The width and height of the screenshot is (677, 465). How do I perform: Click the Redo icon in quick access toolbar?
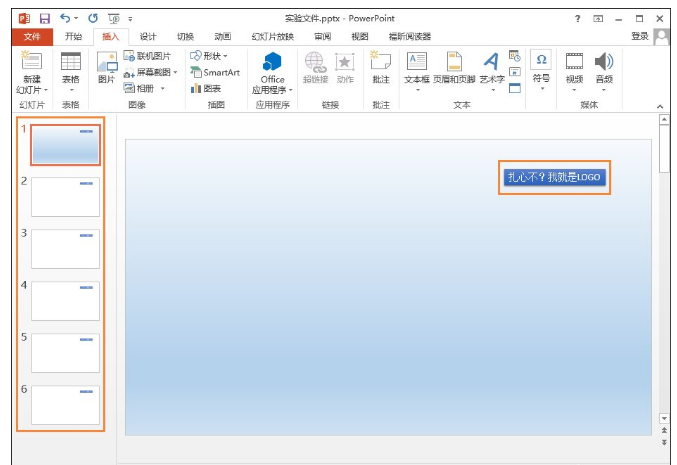(x=93, y=18)
